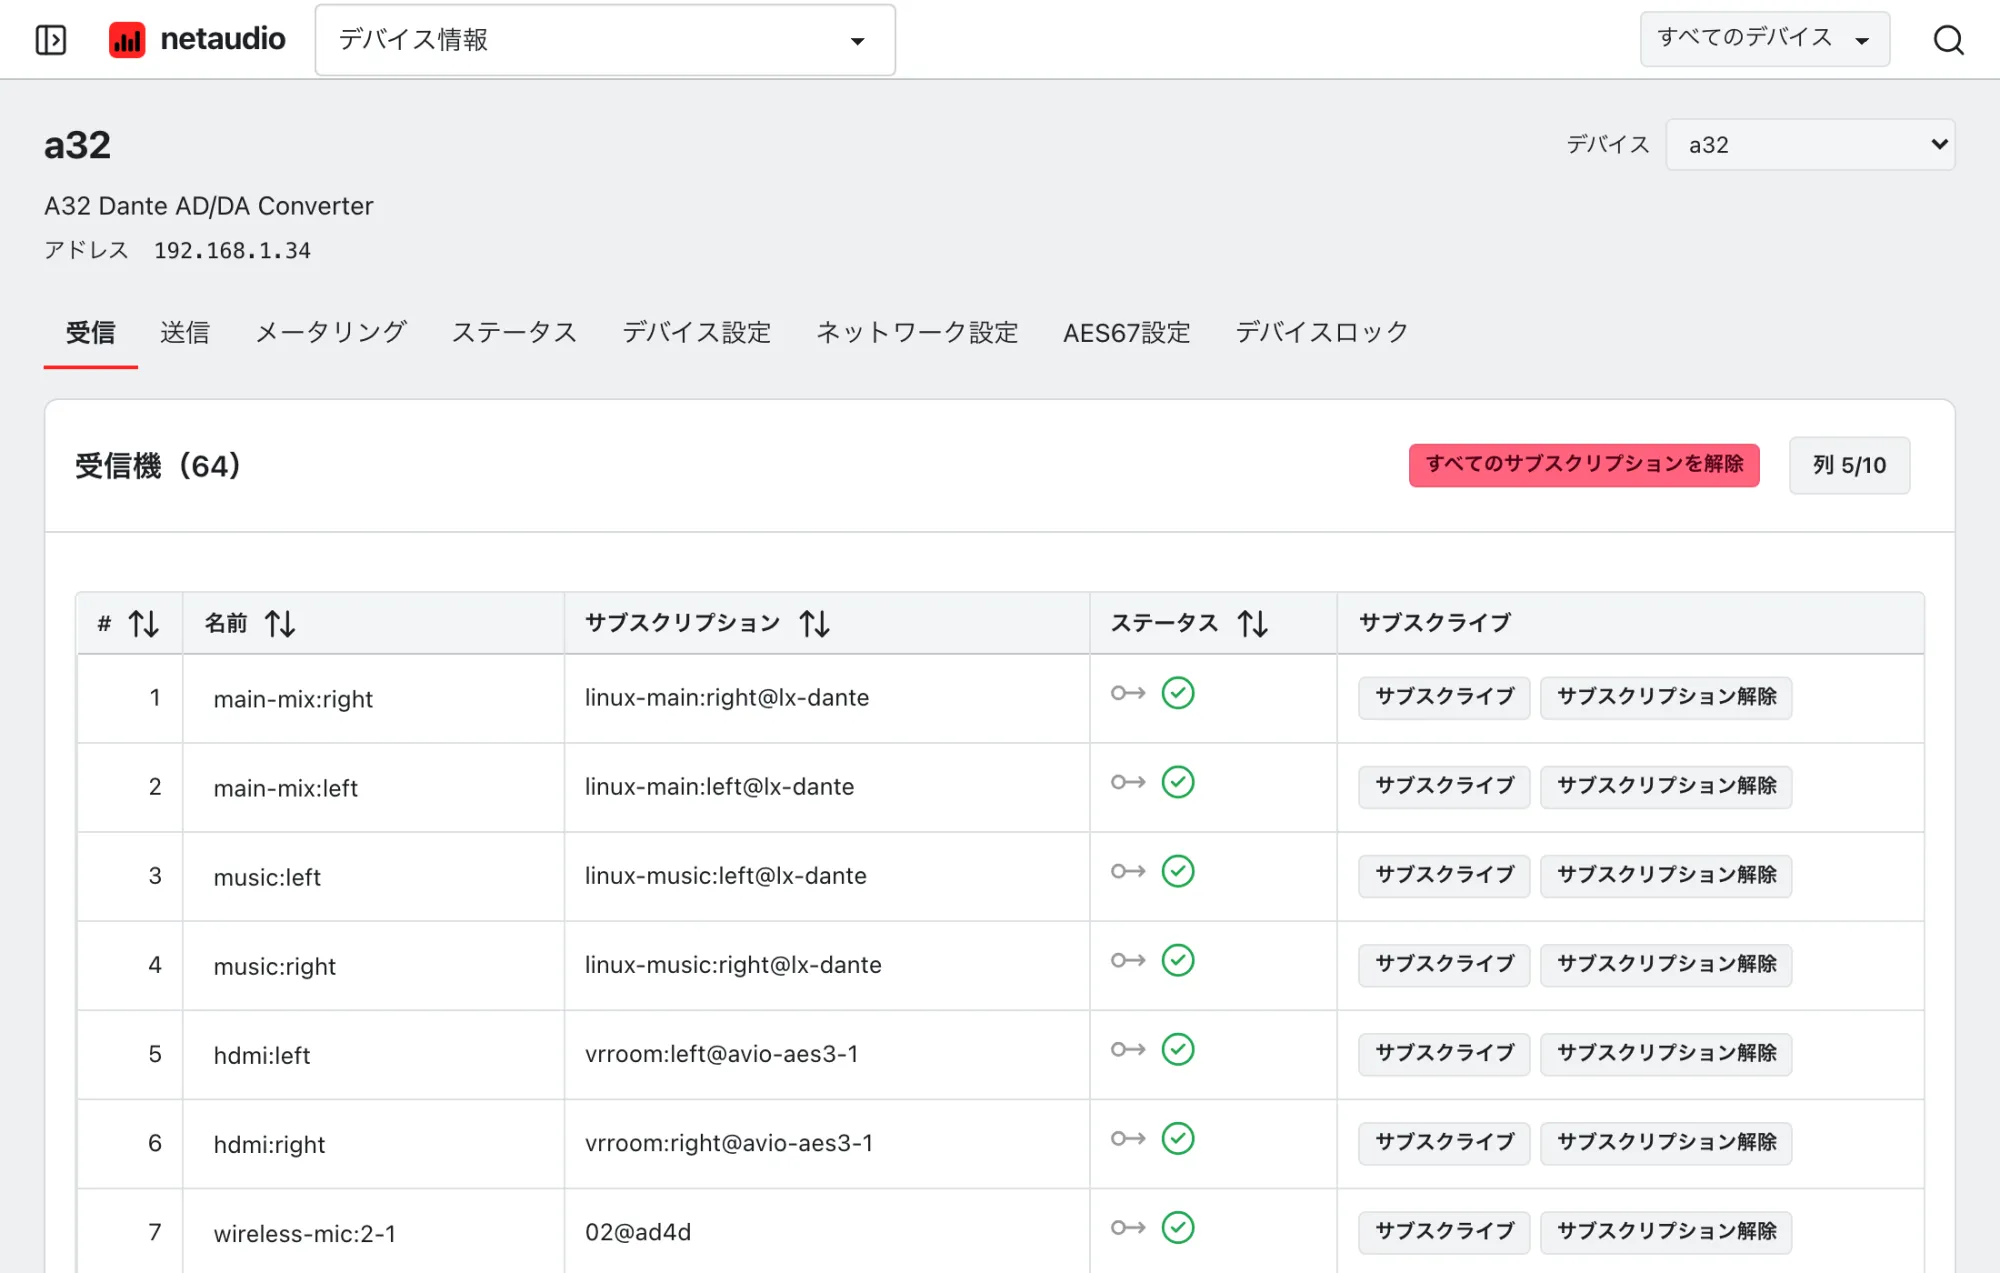Open the 列 5/10 column chooser

click(x=1849, y=465)
